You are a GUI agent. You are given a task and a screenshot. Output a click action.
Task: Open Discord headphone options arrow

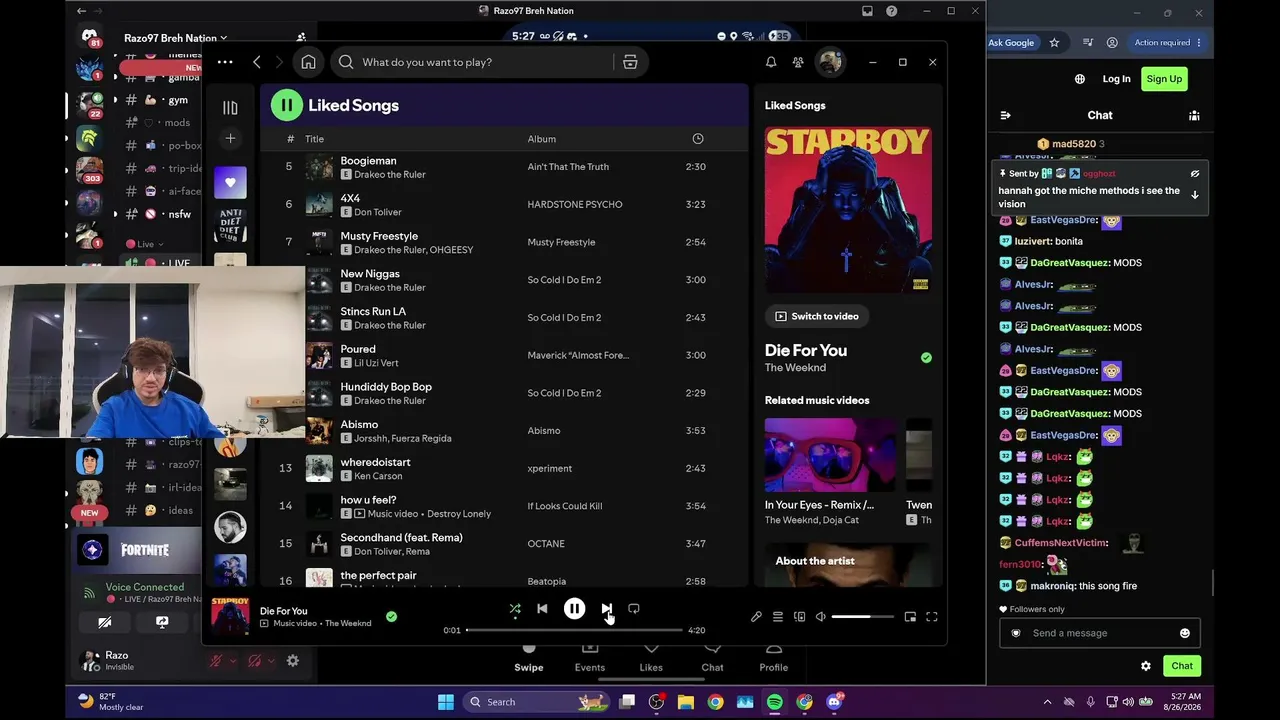[x=271, y=661]
